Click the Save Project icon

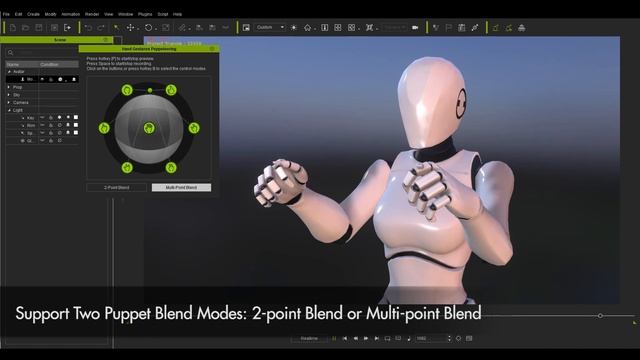(x=39, y=28)
